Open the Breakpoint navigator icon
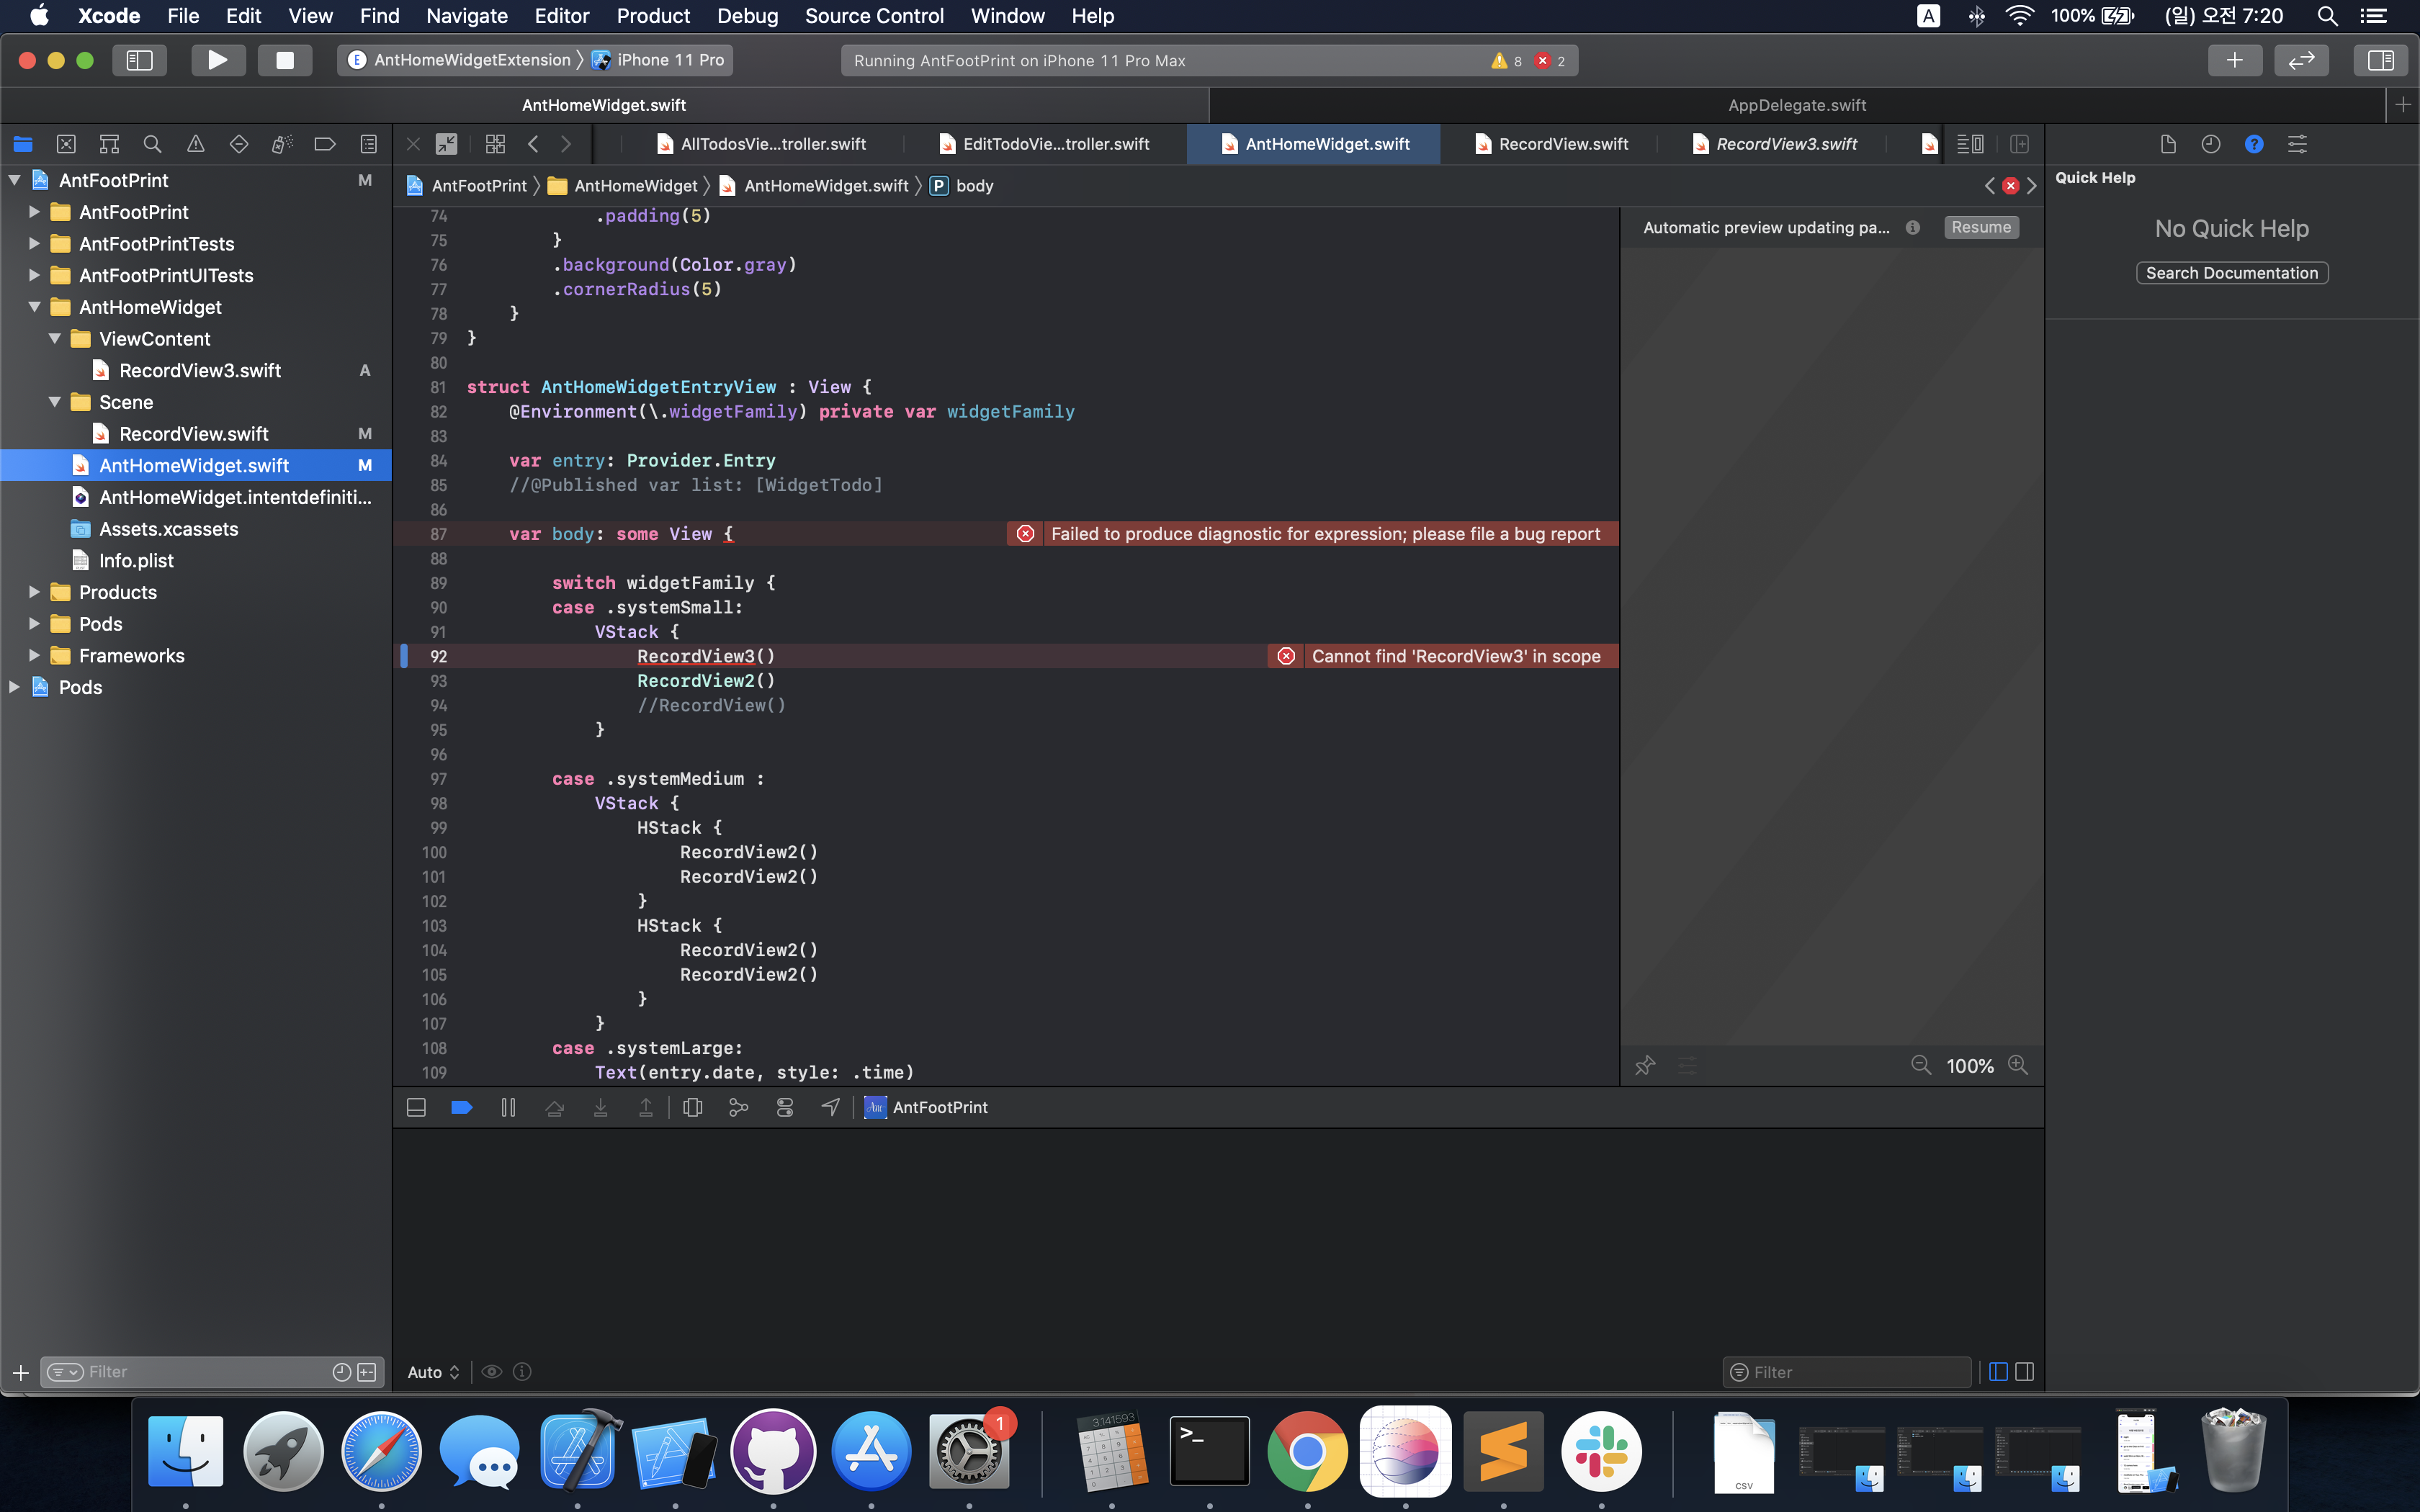Screen dimensions: 2420x1512 click(324, 144)
